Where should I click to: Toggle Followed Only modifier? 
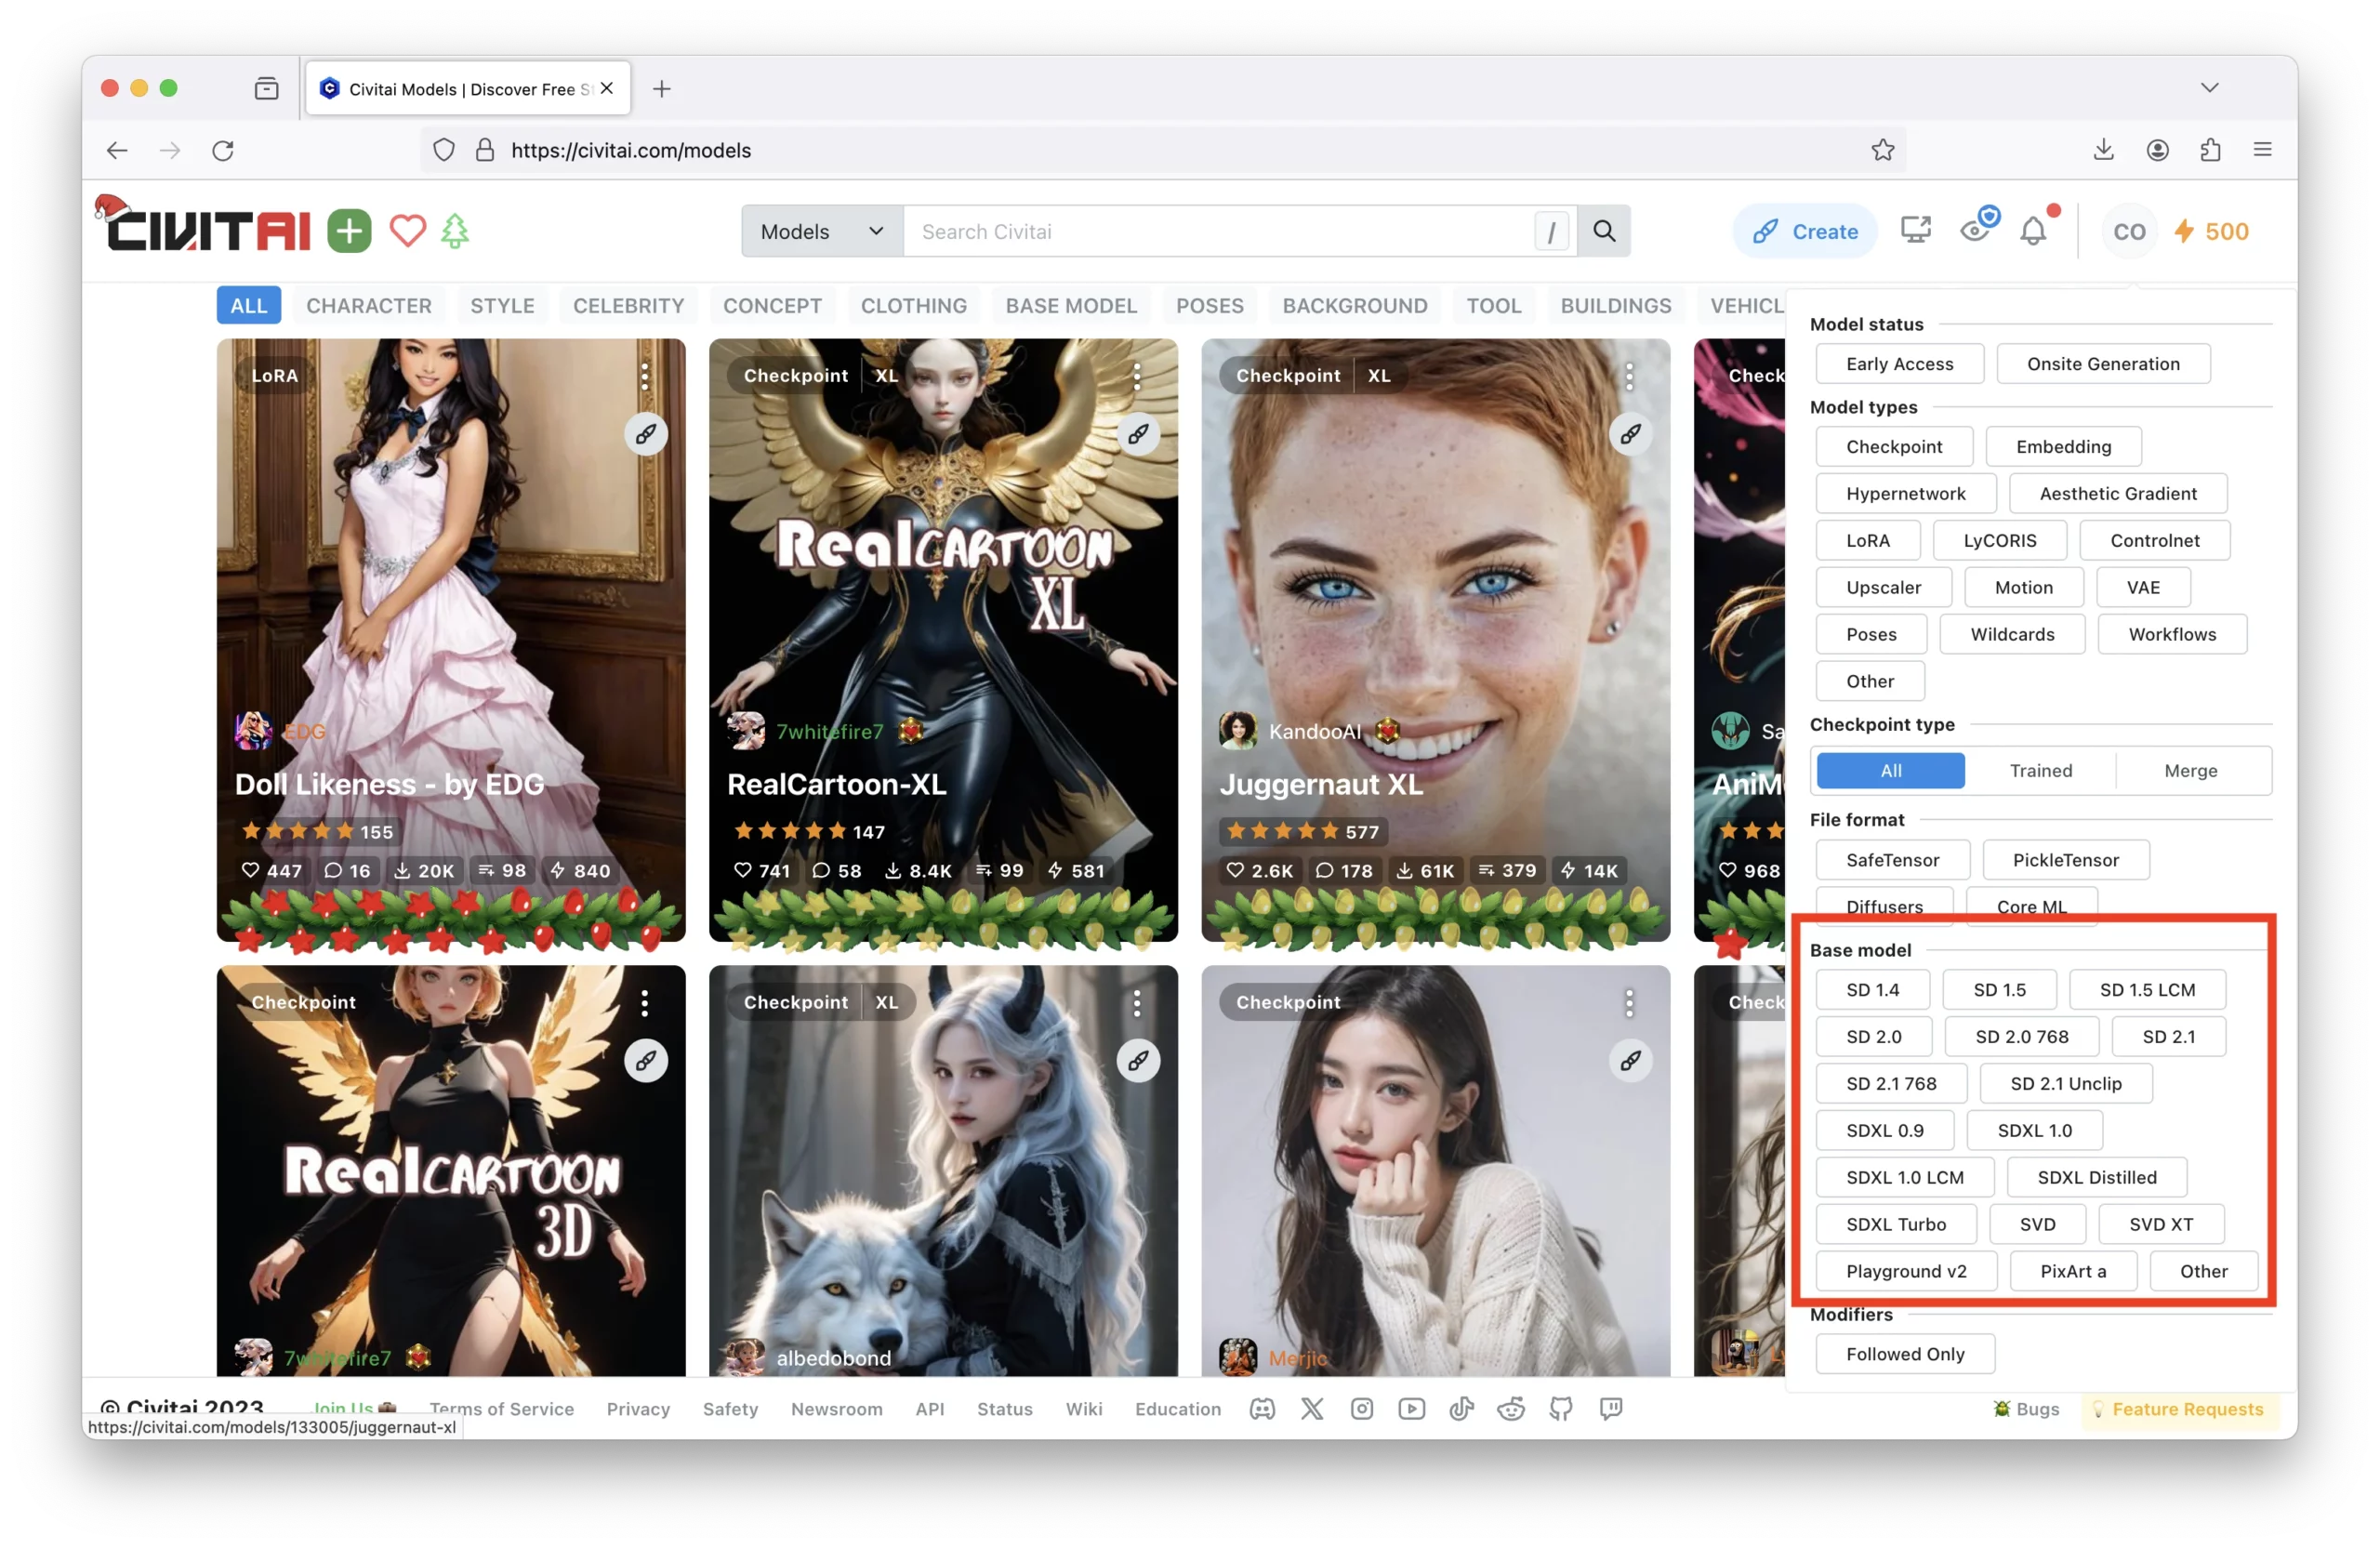point(1905,1354)
